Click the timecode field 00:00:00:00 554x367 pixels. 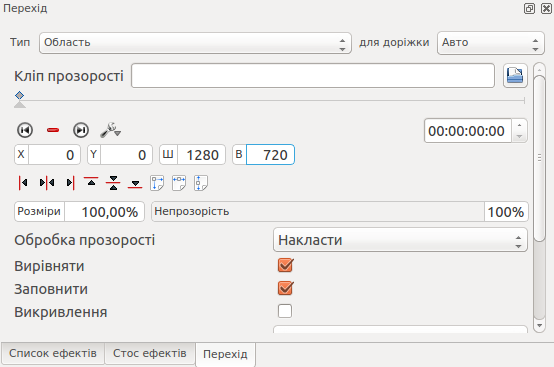click(467, 131)
